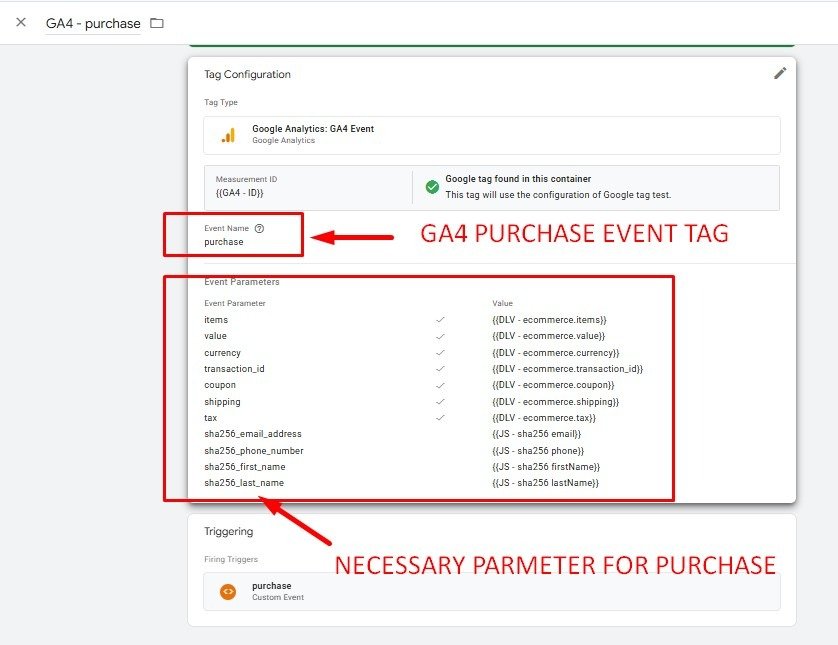Click the check mark in the coupon row

coord(440,385)
